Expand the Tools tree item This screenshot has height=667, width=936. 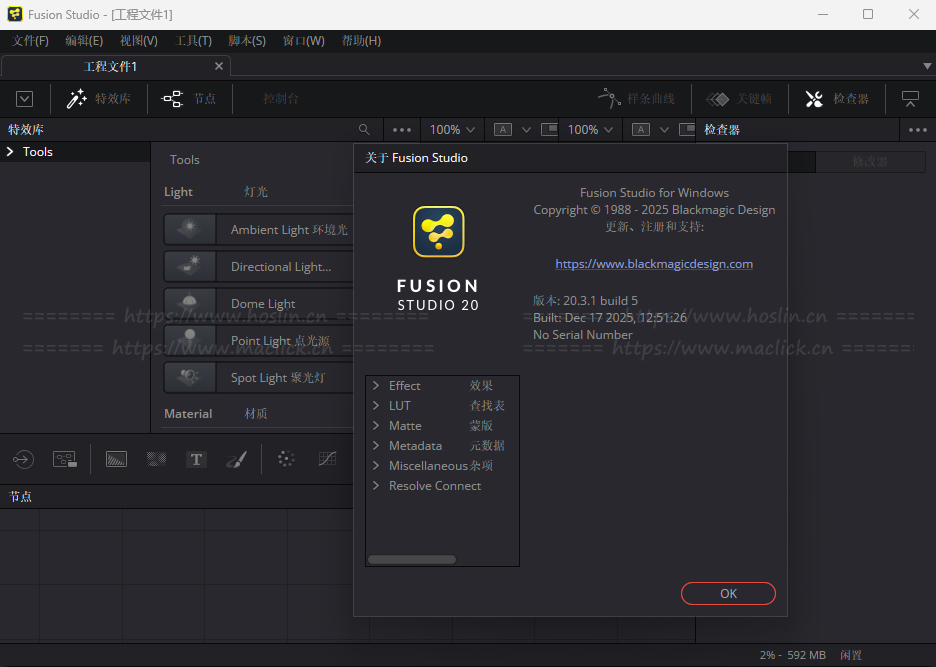(x=10, y=152)
